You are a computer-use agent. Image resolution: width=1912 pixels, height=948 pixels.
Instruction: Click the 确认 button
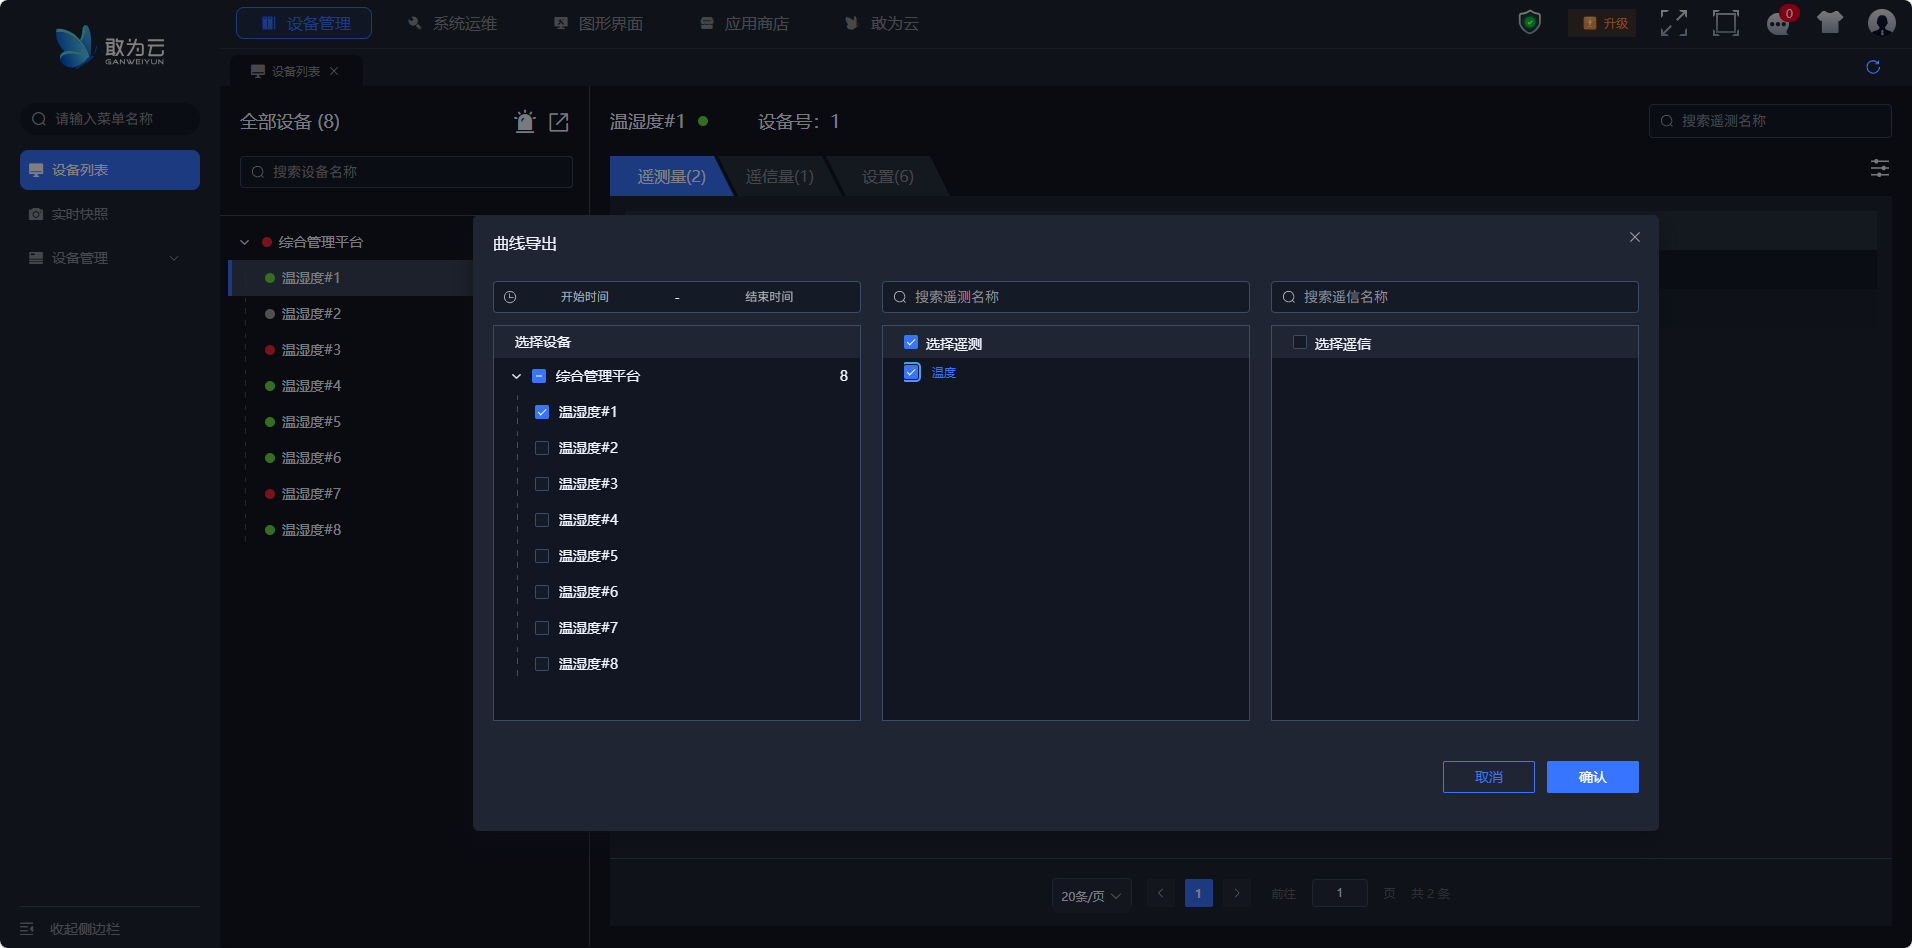1593,777
